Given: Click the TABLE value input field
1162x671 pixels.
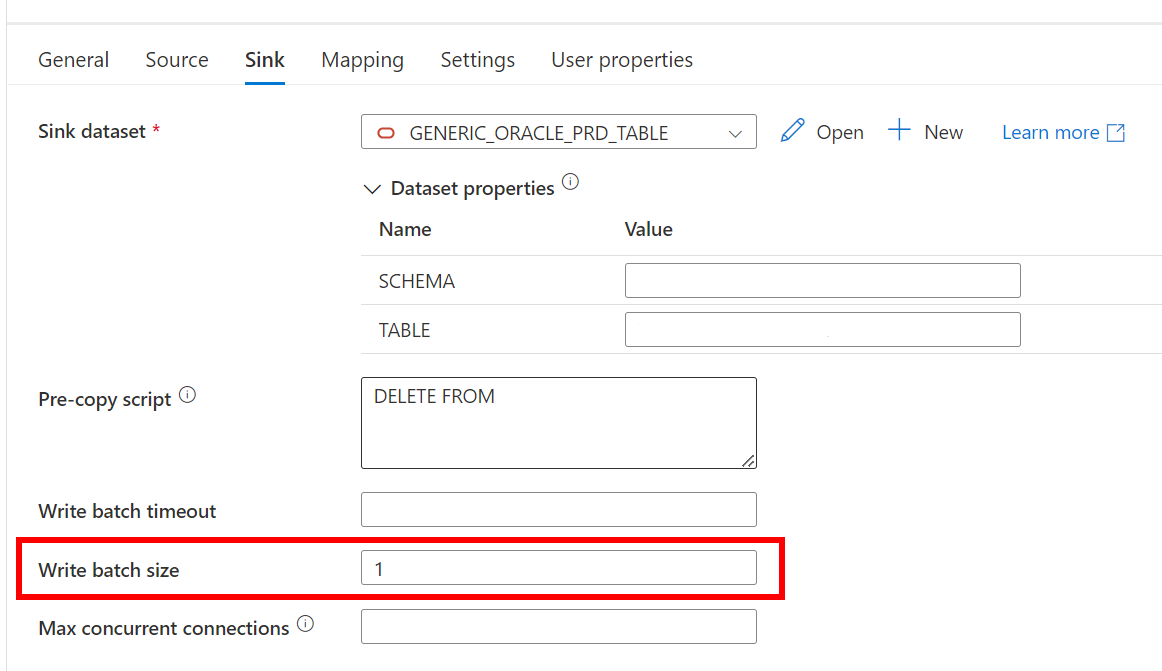Looking at the screenshot, I should pos(823,329).
